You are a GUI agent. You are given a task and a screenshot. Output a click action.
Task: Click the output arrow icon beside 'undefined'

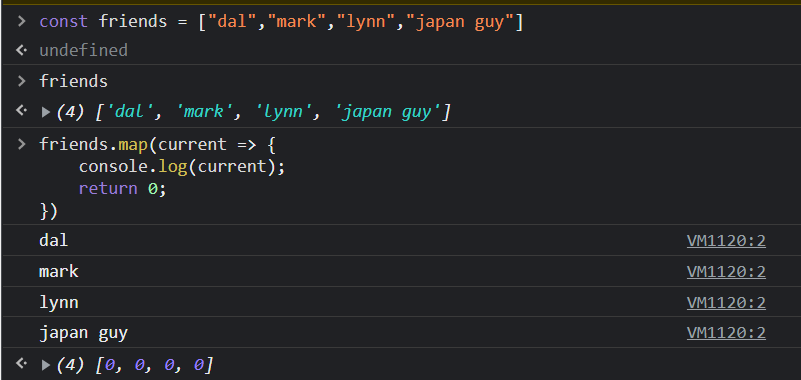21,50
